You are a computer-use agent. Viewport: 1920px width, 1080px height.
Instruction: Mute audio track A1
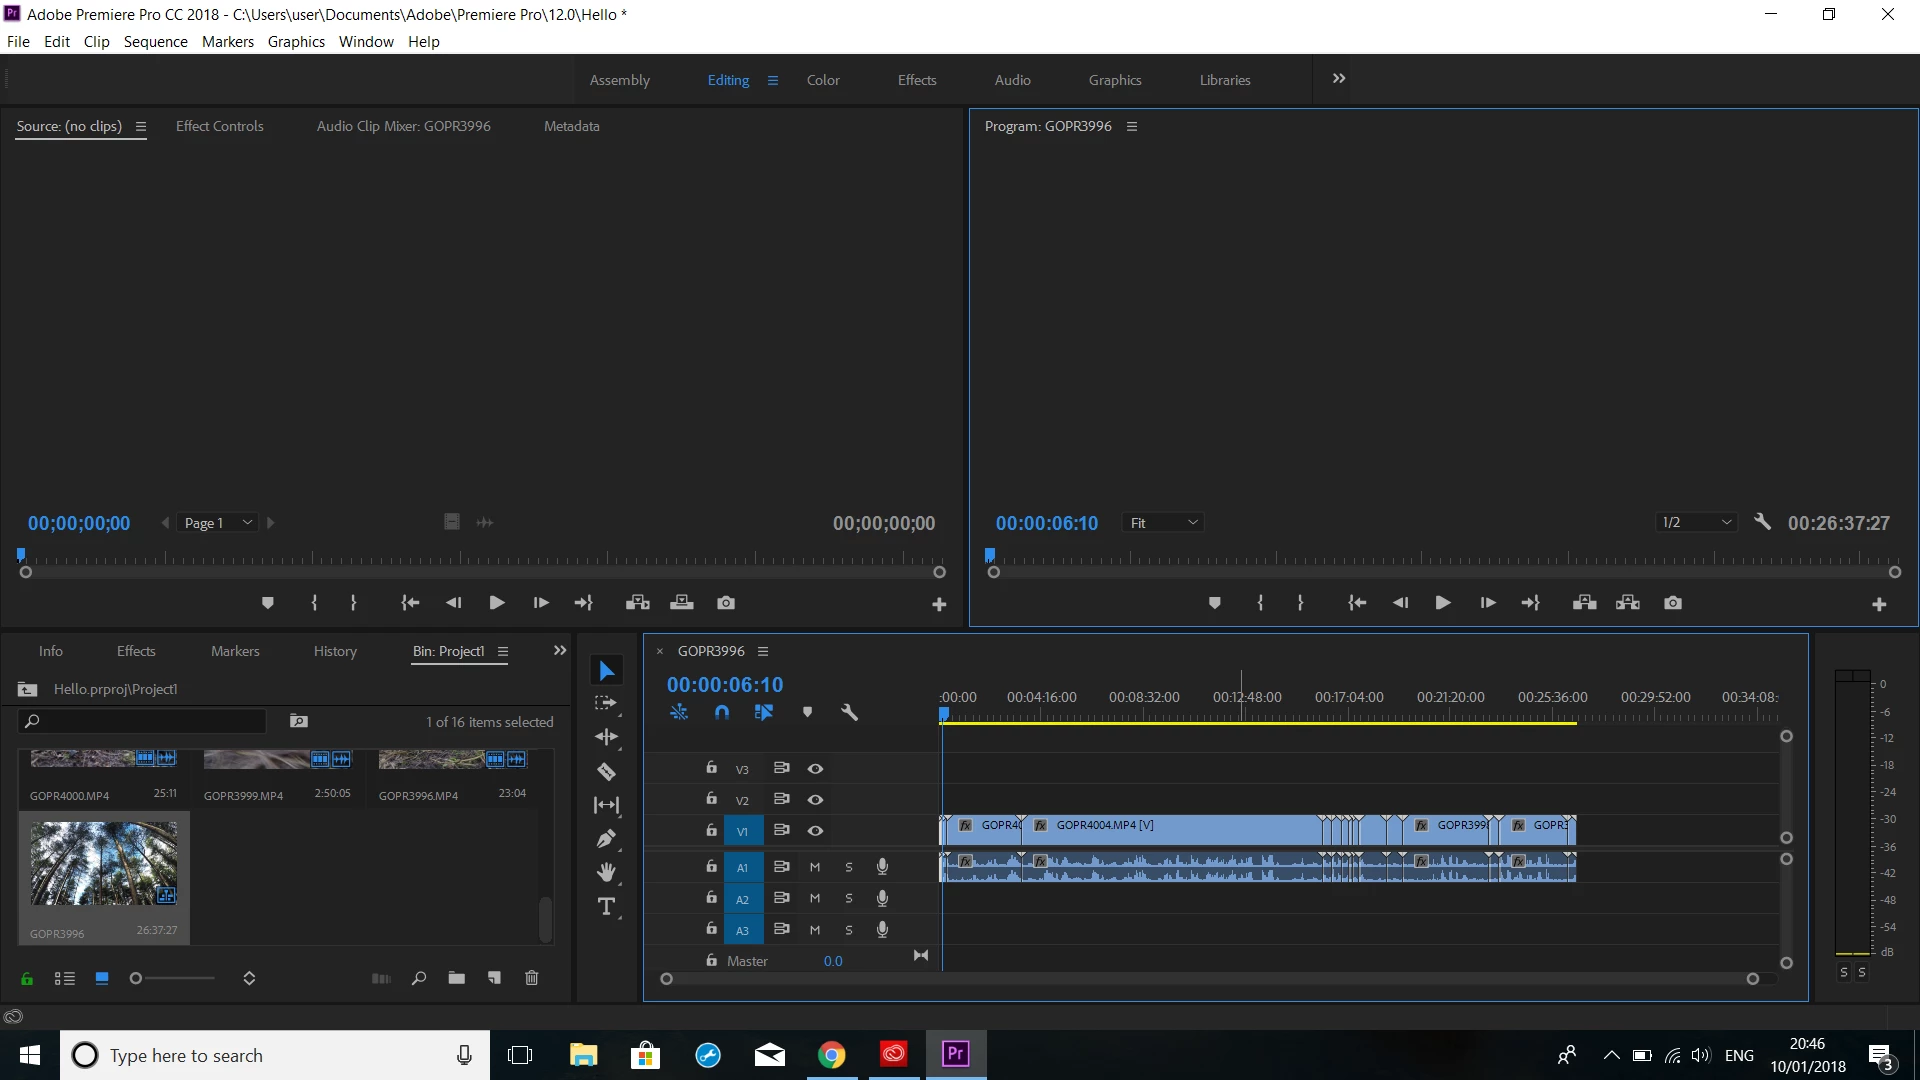point(815,867)
